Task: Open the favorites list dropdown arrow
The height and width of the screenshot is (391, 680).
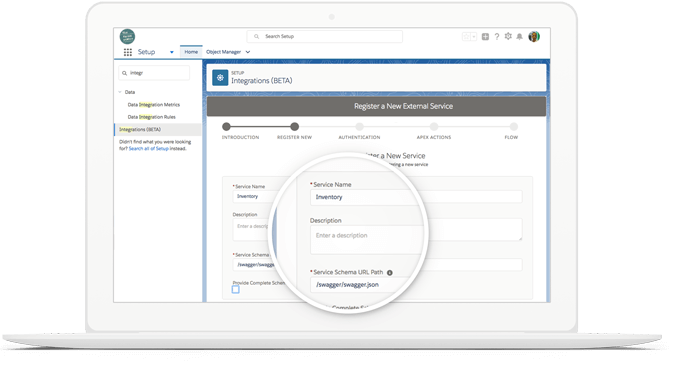Action: 474,36
